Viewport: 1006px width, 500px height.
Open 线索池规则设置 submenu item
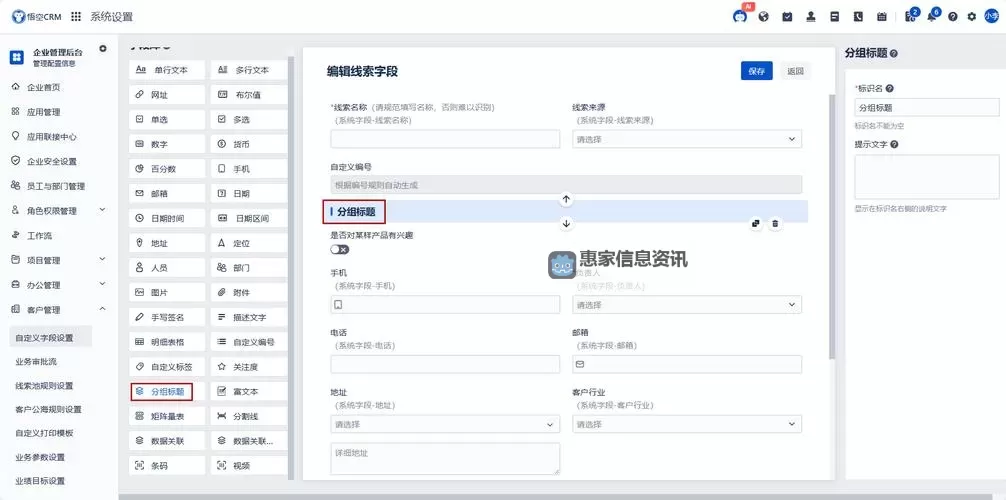pyautogui.click(x=44, y=386)
